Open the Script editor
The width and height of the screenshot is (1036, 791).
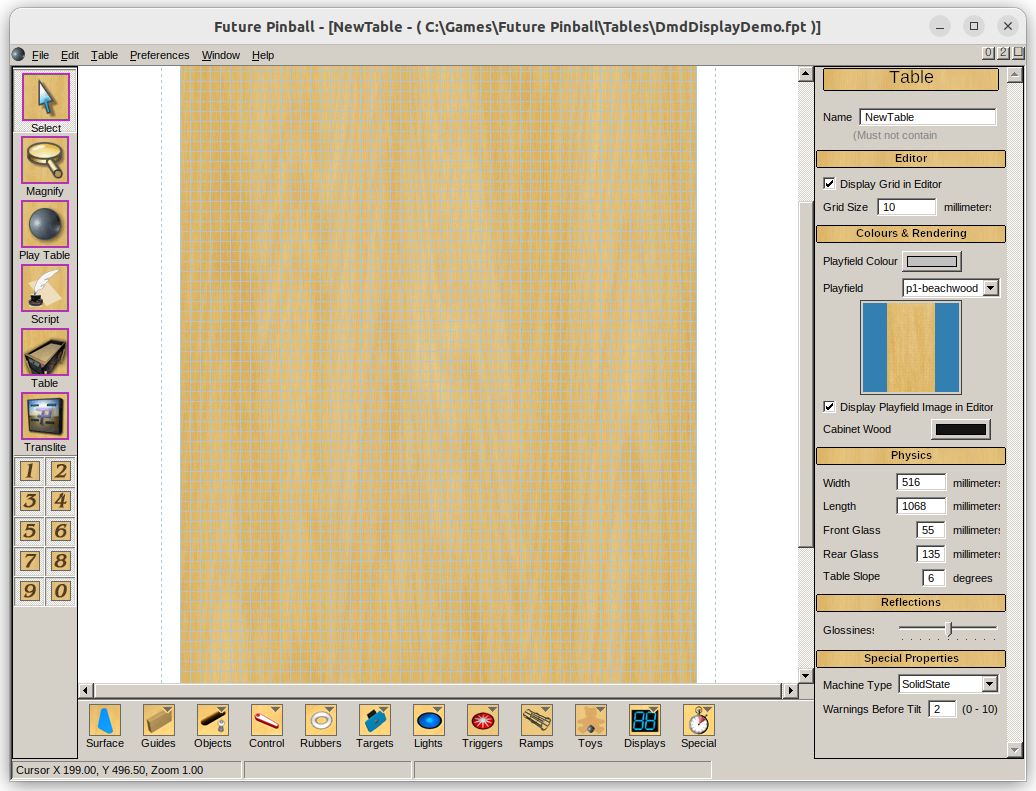pyautogui.click(x=44, y=290)
